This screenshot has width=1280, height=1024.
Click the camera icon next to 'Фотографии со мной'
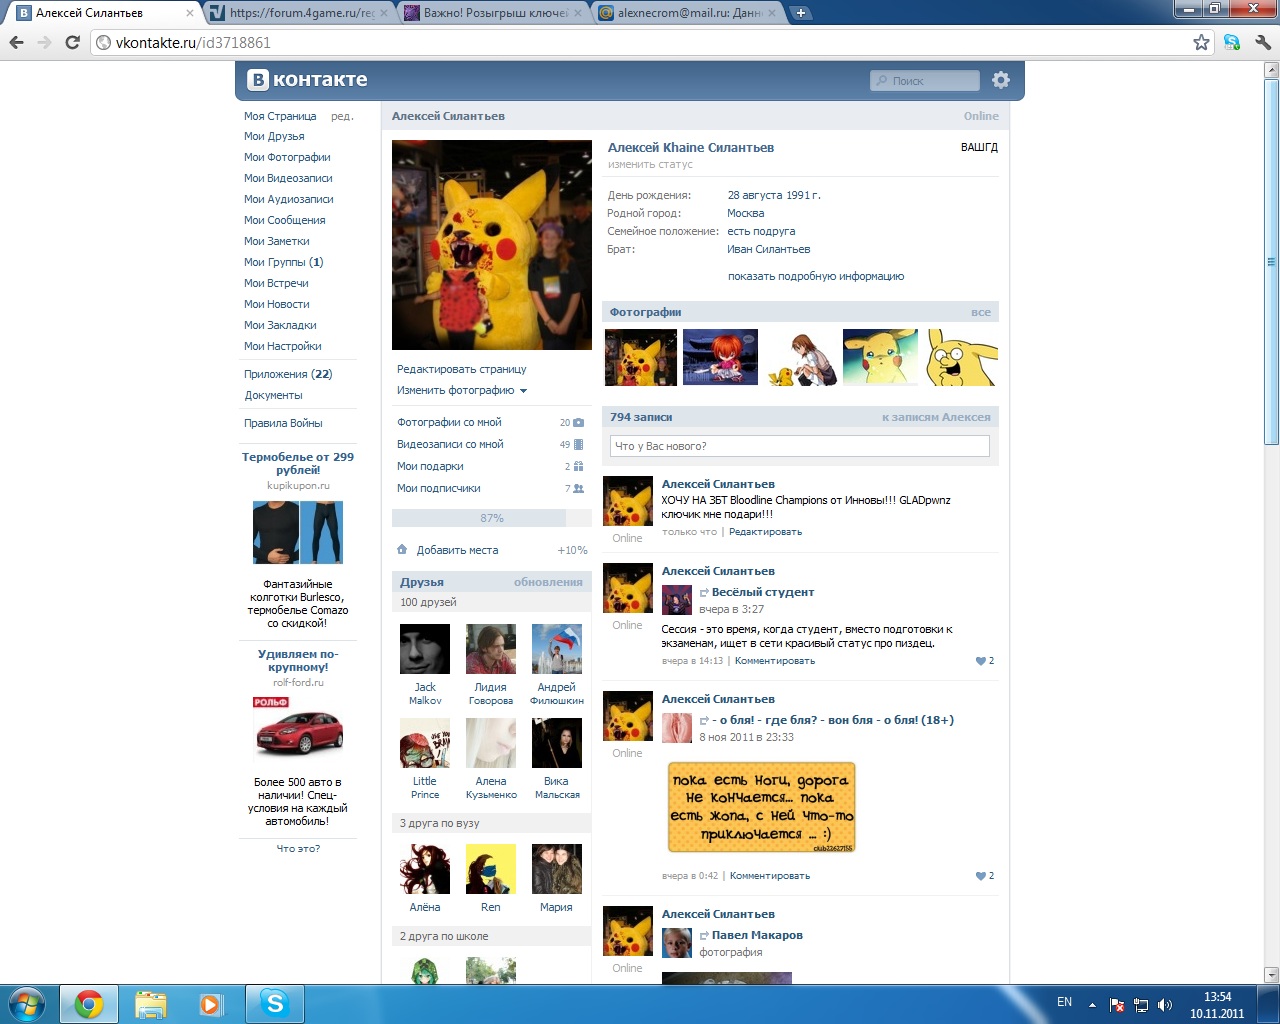578,422
